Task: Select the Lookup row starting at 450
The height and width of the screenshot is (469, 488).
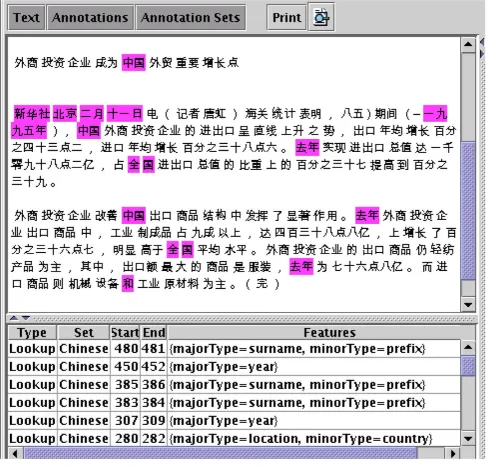Action: (x=234, y=367)
